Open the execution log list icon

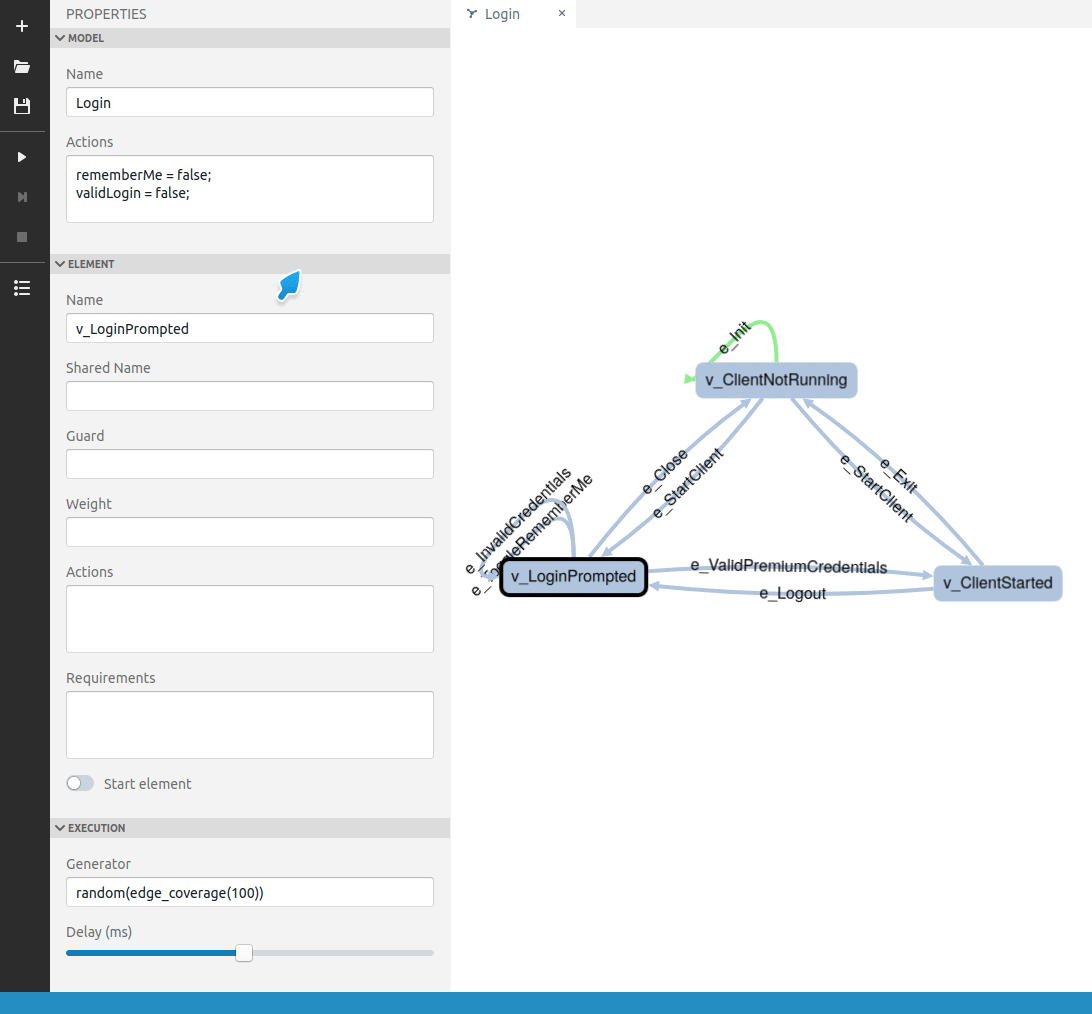(x=22, y=288)
